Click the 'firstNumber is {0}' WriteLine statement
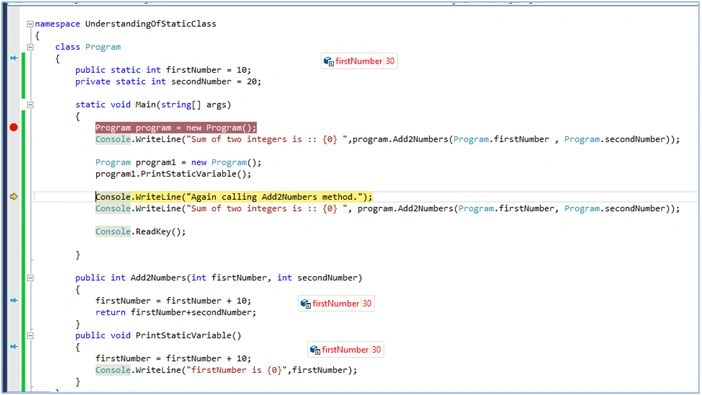This screenshot has height=395, width=702. (x=226, y=370)
